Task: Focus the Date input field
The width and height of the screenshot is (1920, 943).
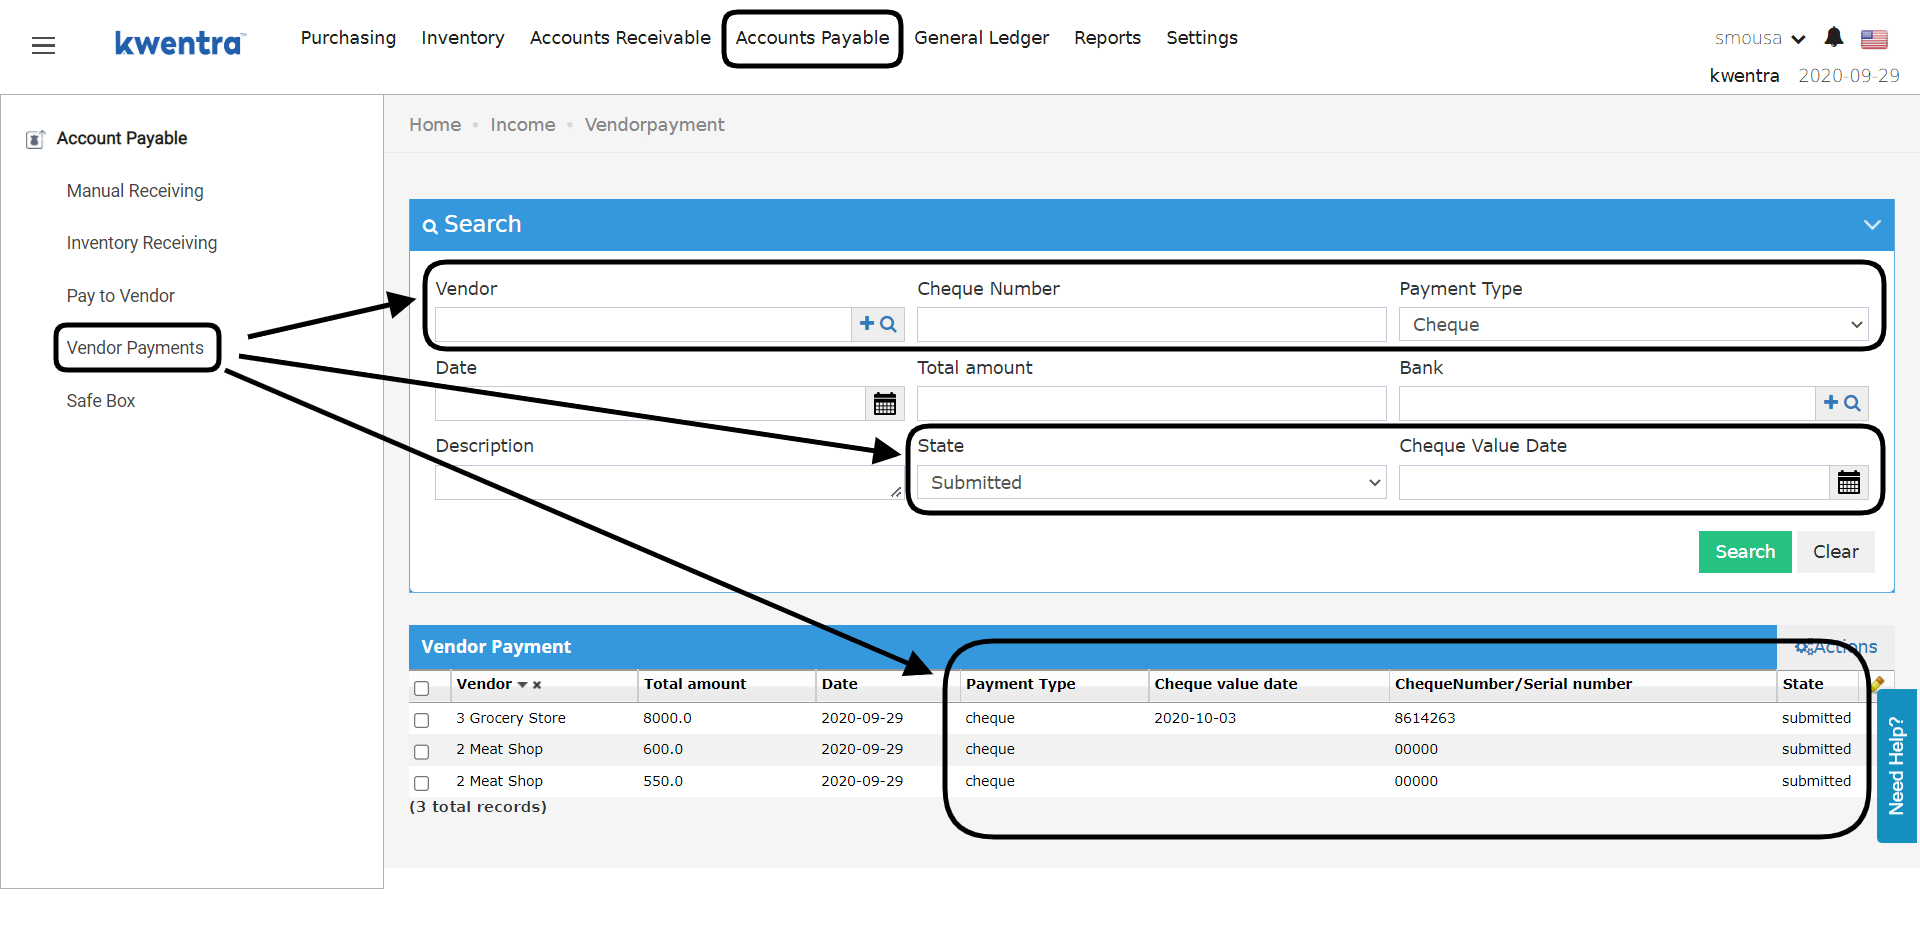Action: point(650,403)
